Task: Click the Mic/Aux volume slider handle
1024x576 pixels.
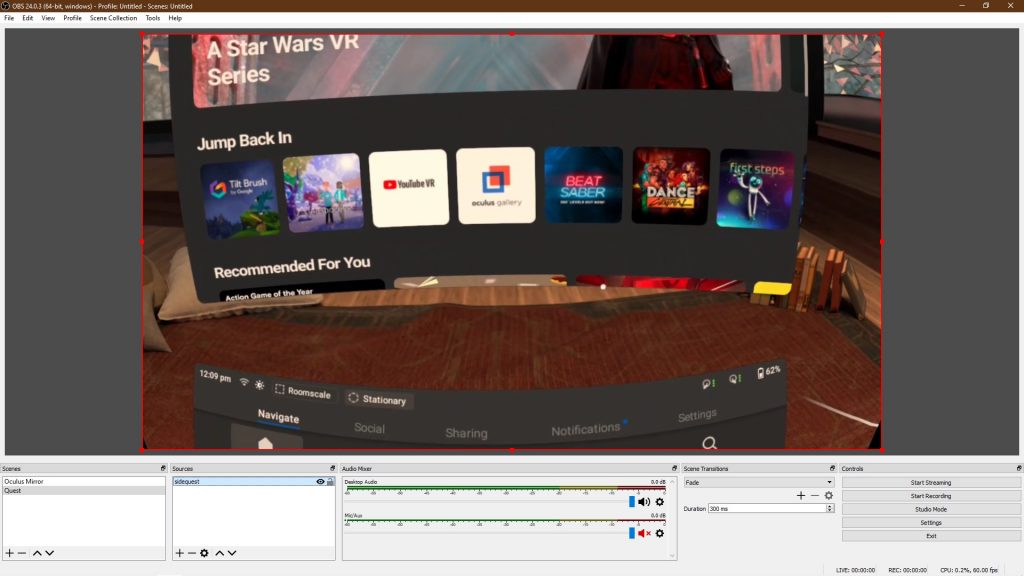Action: click(x=632, y=534)
